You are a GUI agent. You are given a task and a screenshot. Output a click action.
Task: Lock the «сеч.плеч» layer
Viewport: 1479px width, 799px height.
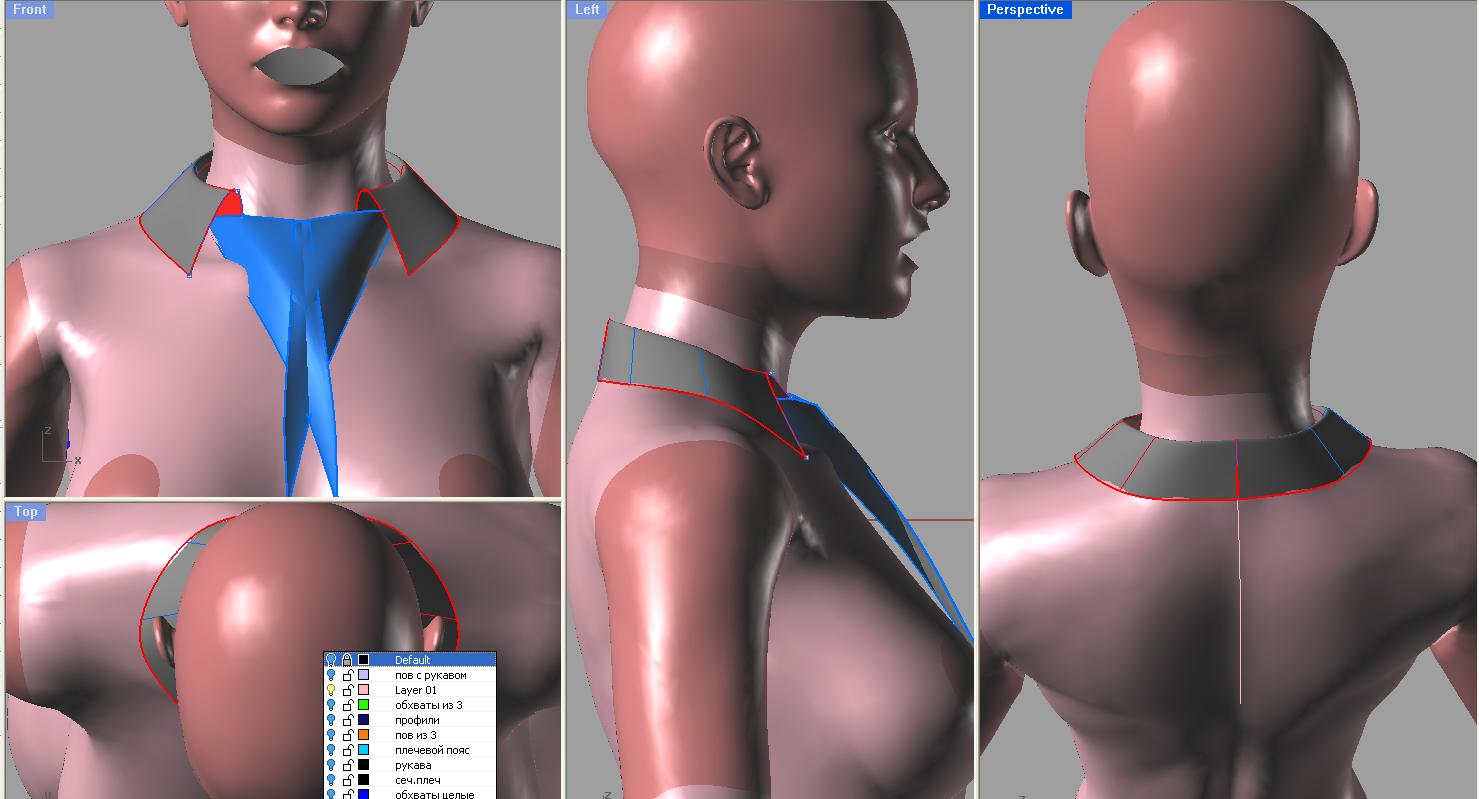coord(347,780)
